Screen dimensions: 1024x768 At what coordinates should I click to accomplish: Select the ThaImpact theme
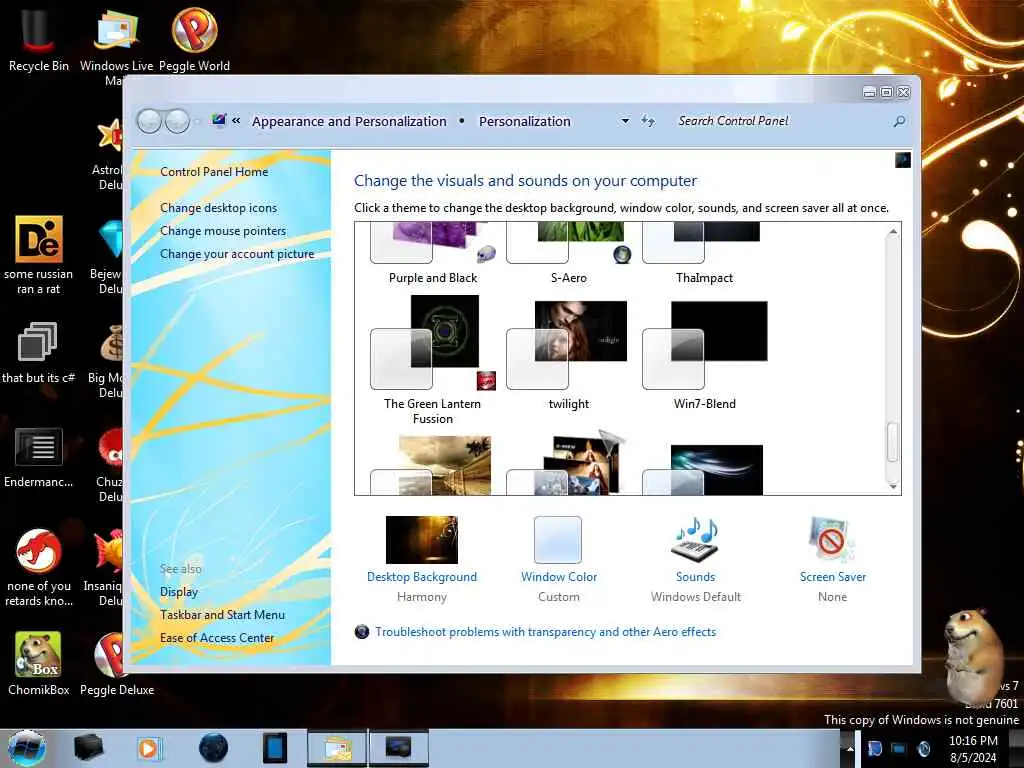705,253
